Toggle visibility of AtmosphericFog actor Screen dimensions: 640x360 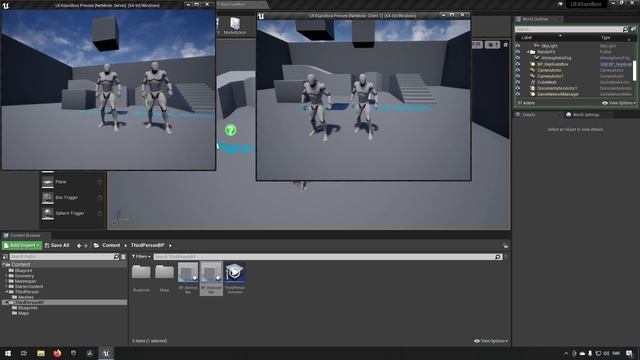click(x=518, y=58)
